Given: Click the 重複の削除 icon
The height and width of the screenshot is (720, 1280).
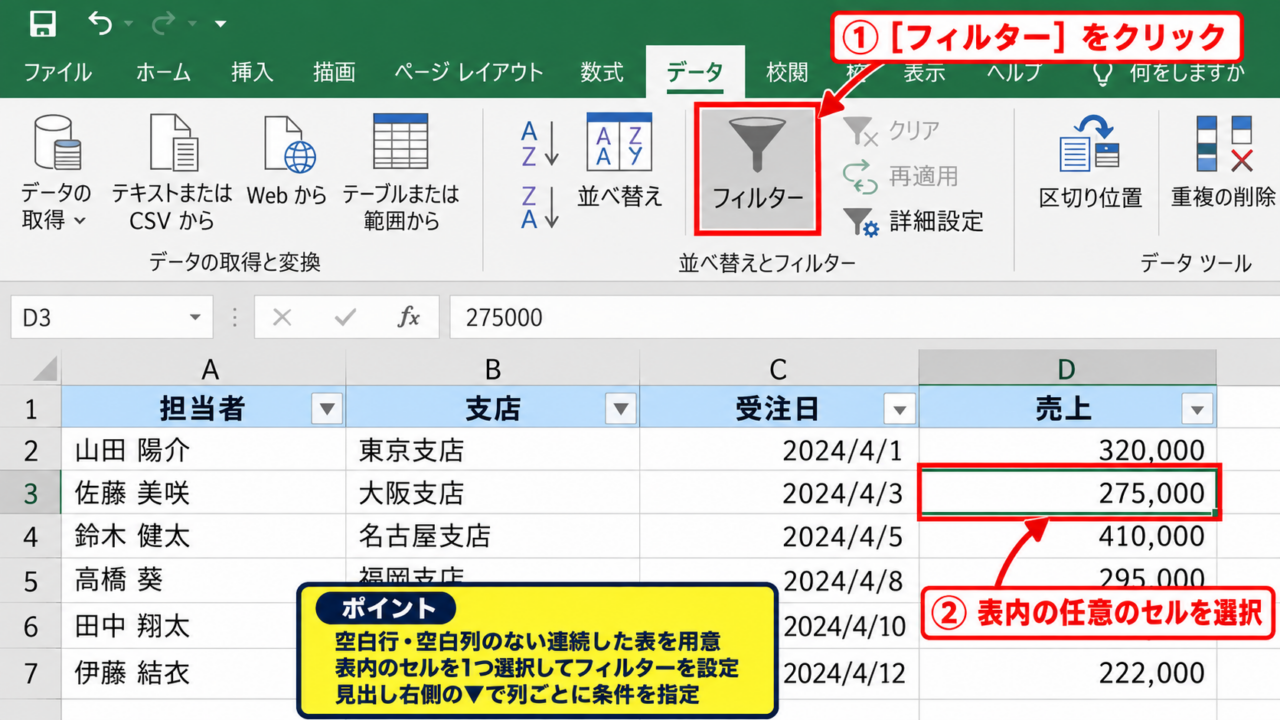Looking at the screenshot, I should click(1224, 144).
